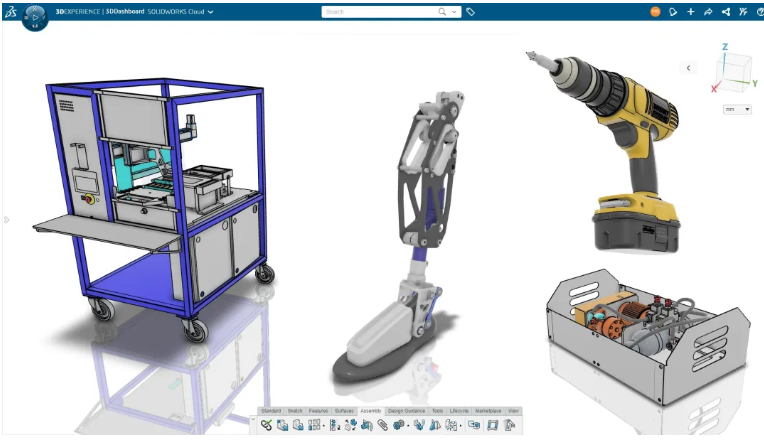Screen dimensions: 764x446
Task: Expand the left side panel arrow
Action: (6, 220)
